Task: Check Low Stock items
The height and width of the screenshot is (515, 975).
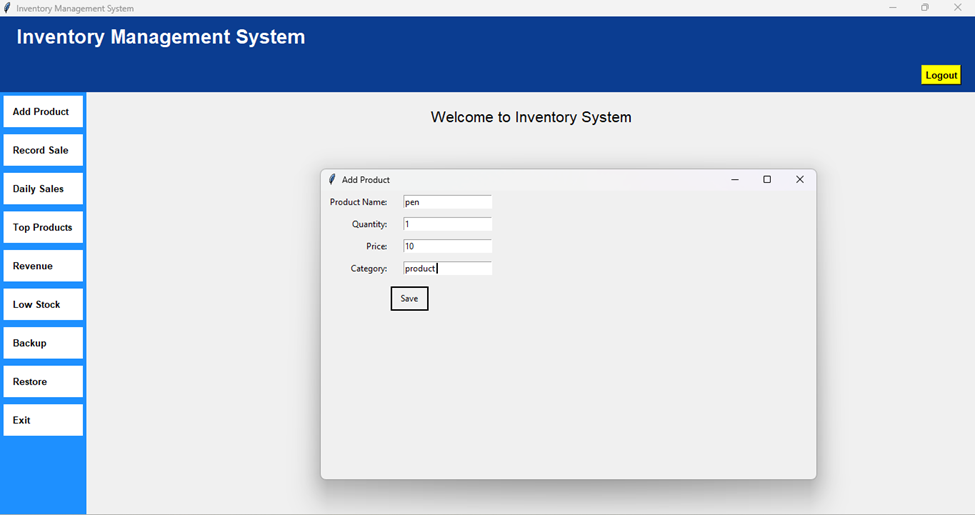Action: (x=43, y=305)
